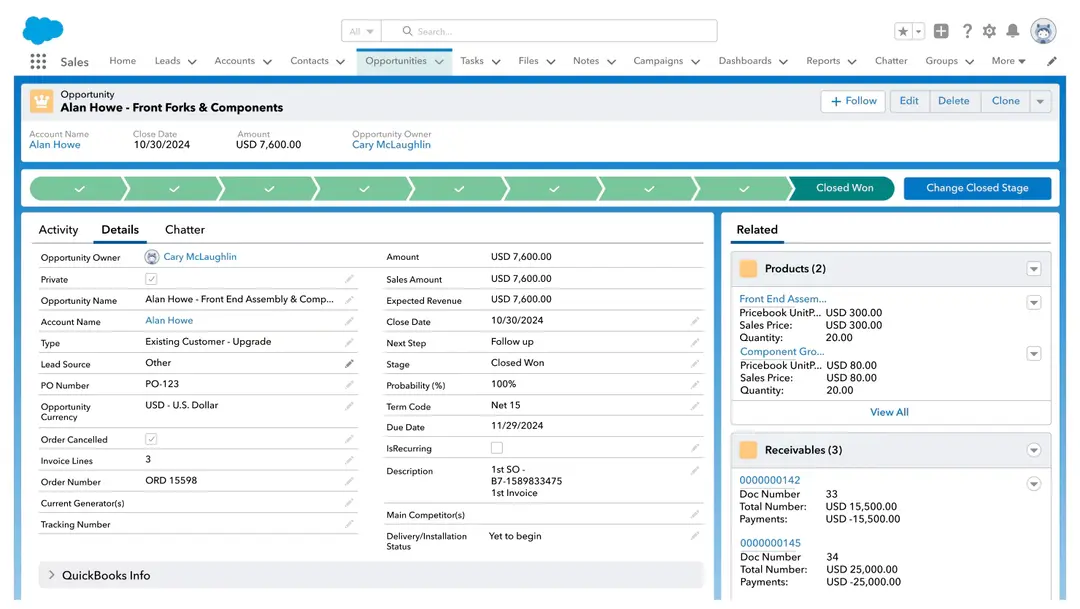Toggle the Order Cancelled checkbox
This screenshot has height=609, width=1080.
[x=151, y=439]
